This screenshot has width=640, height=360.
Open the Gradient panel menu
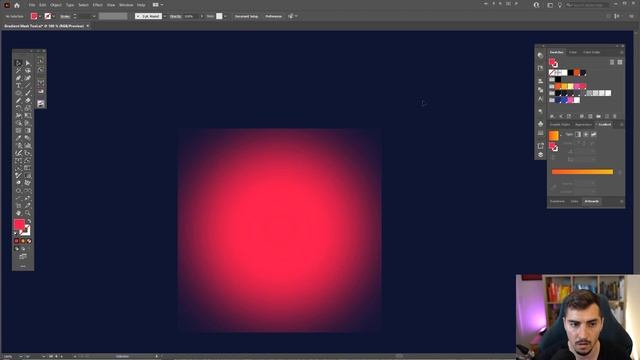(622, 124)
